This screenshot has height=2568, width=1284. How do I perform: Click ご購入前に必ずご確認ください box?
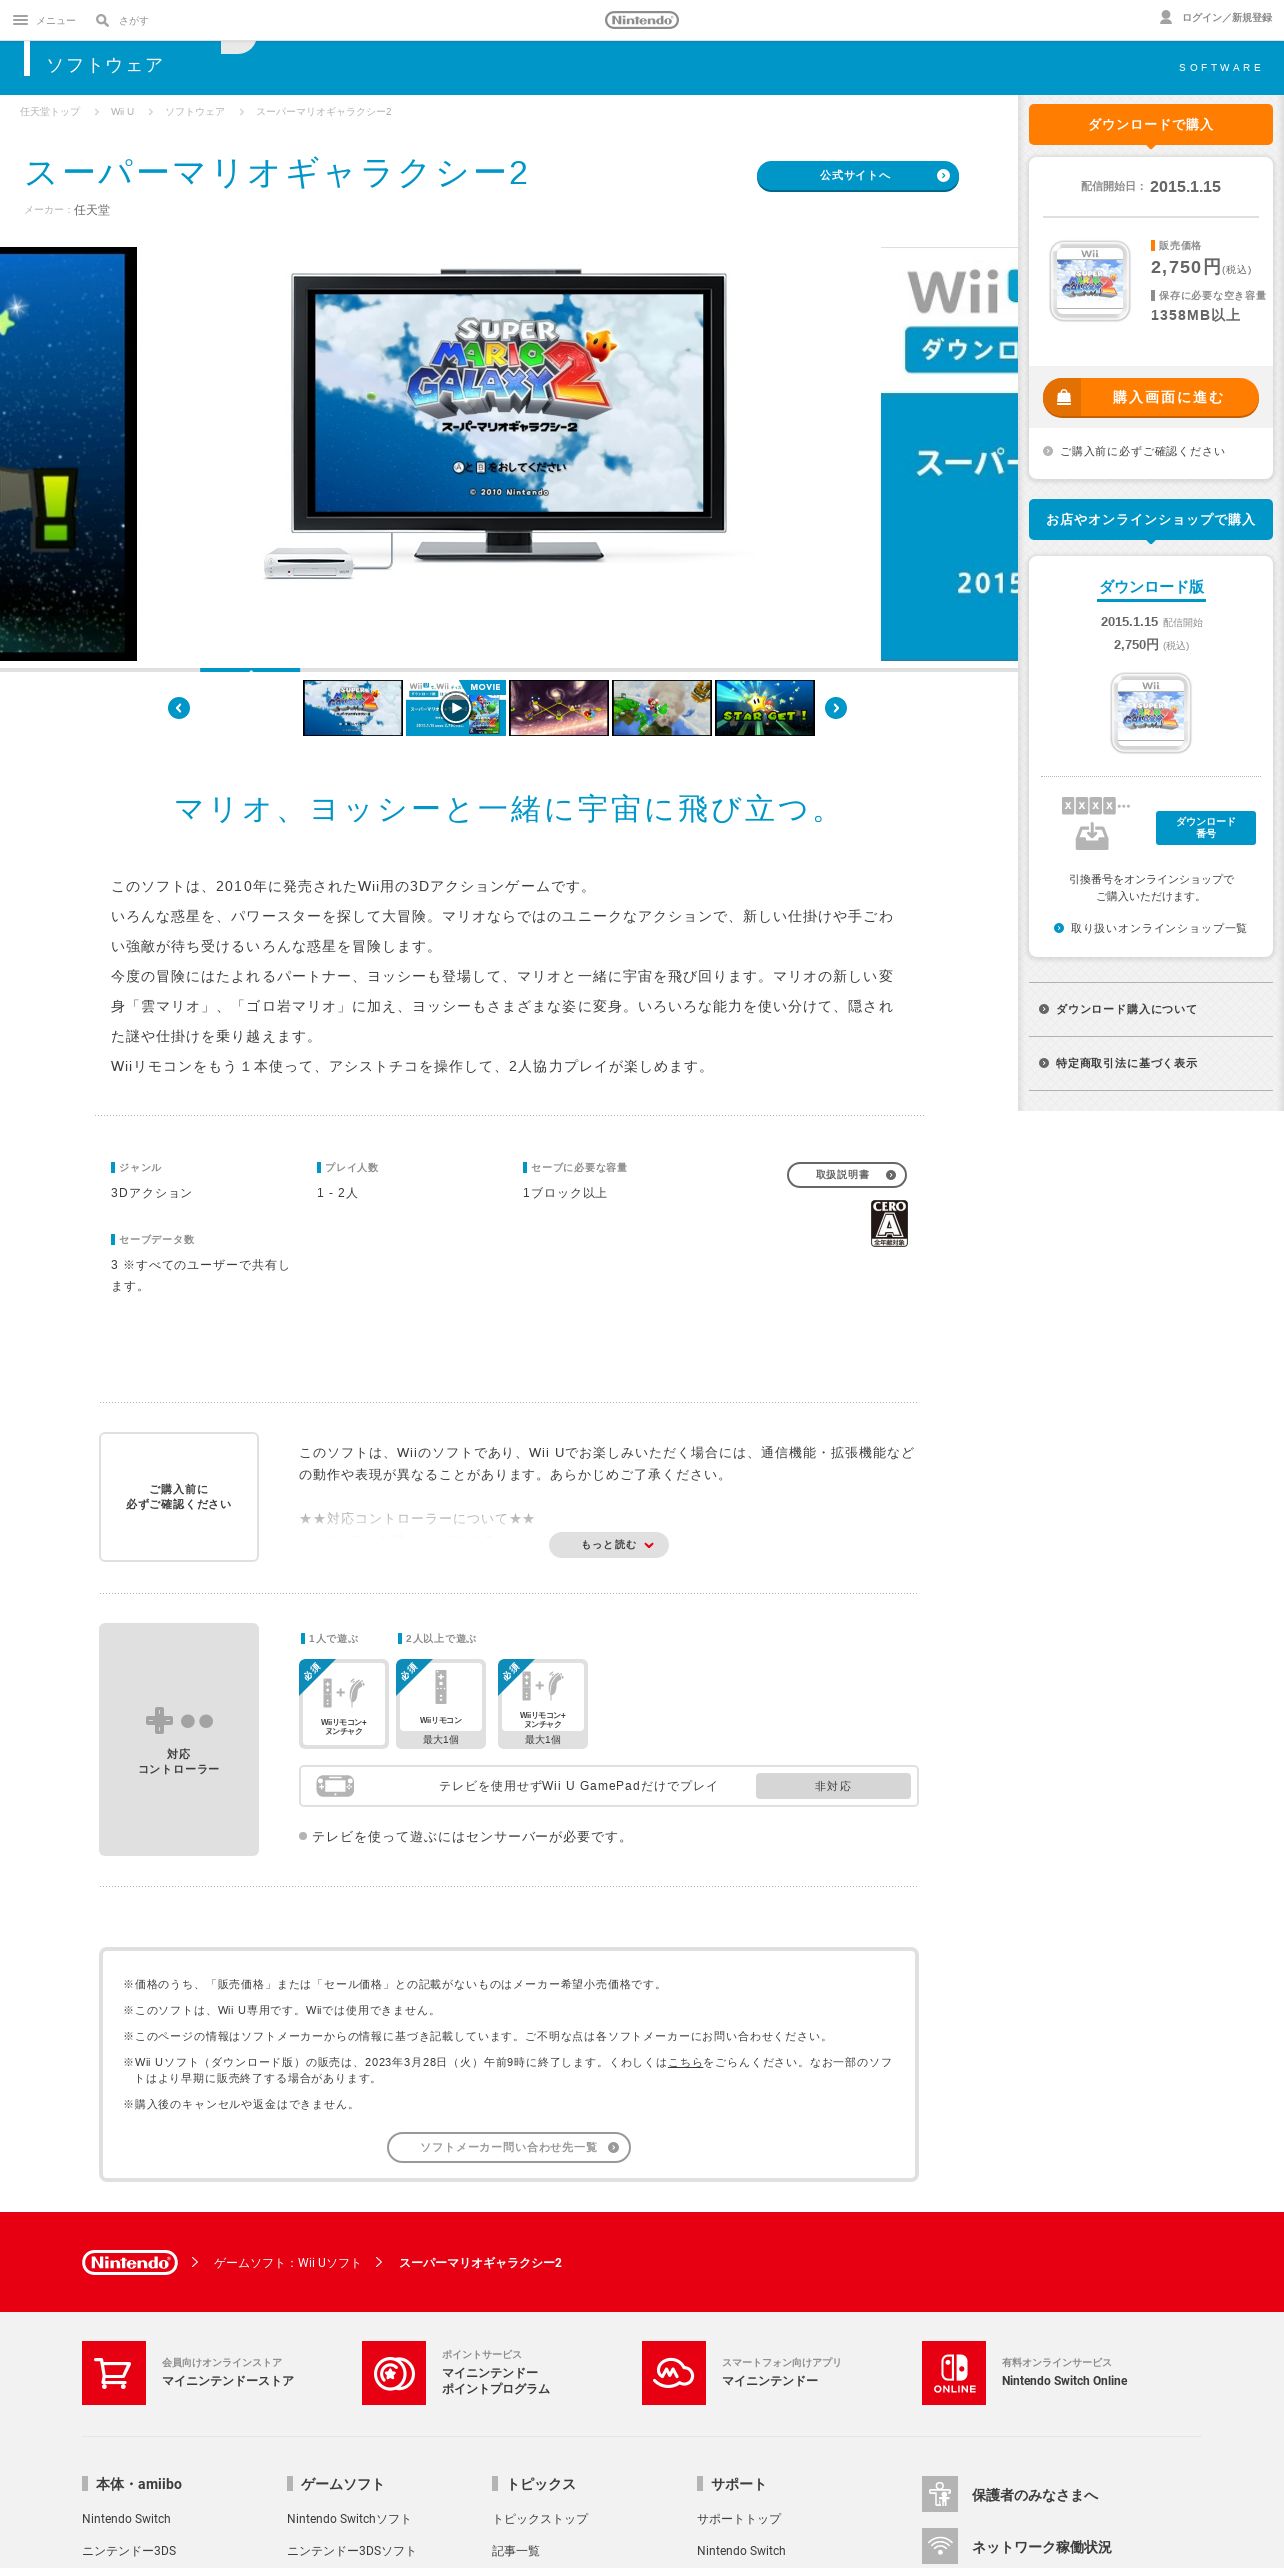(179, 1497)
